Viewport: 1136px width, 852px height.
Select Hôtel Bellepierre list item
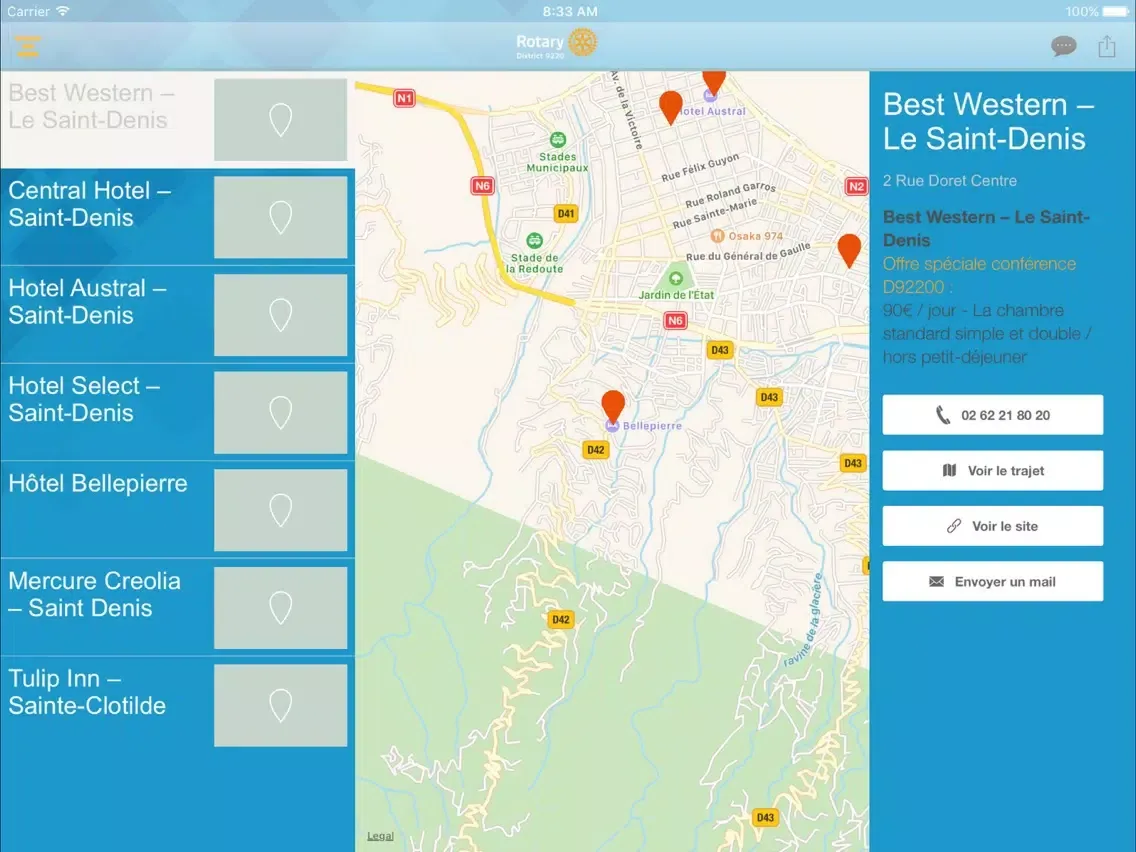click(178, 510)
